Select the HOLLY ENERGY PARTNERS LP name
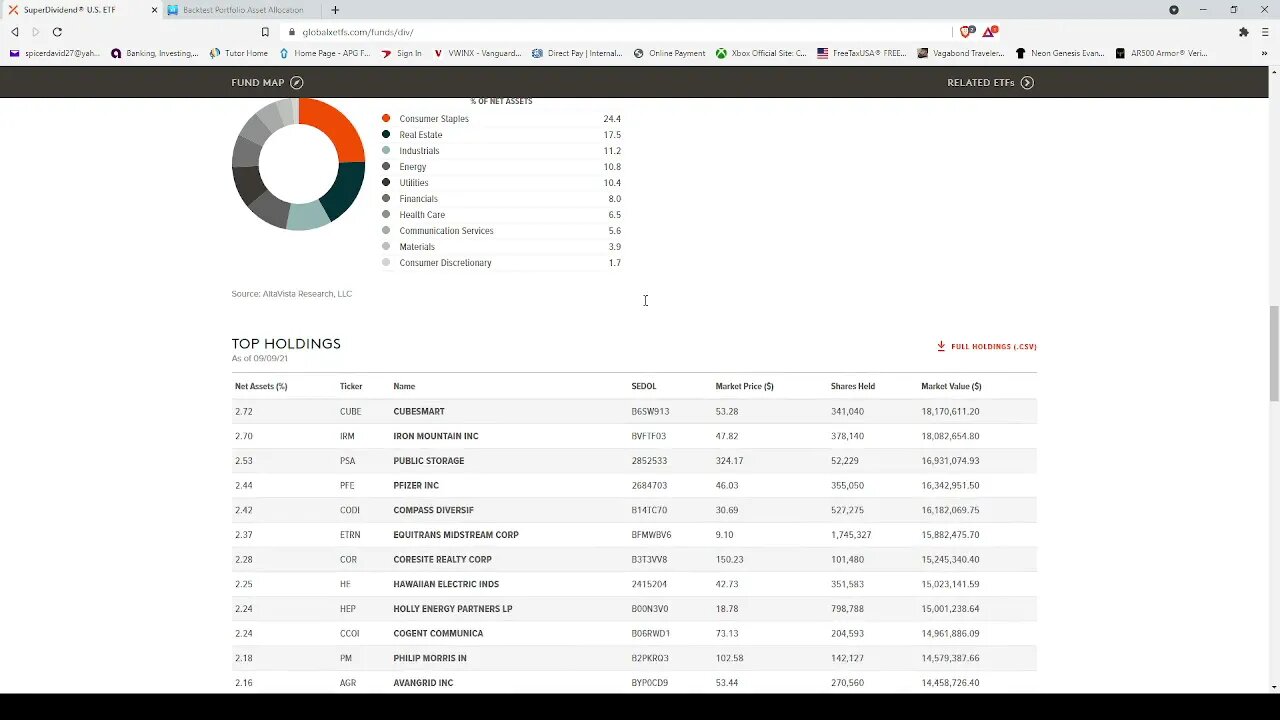The image size is (1280, 720). (x=453, y=609)
